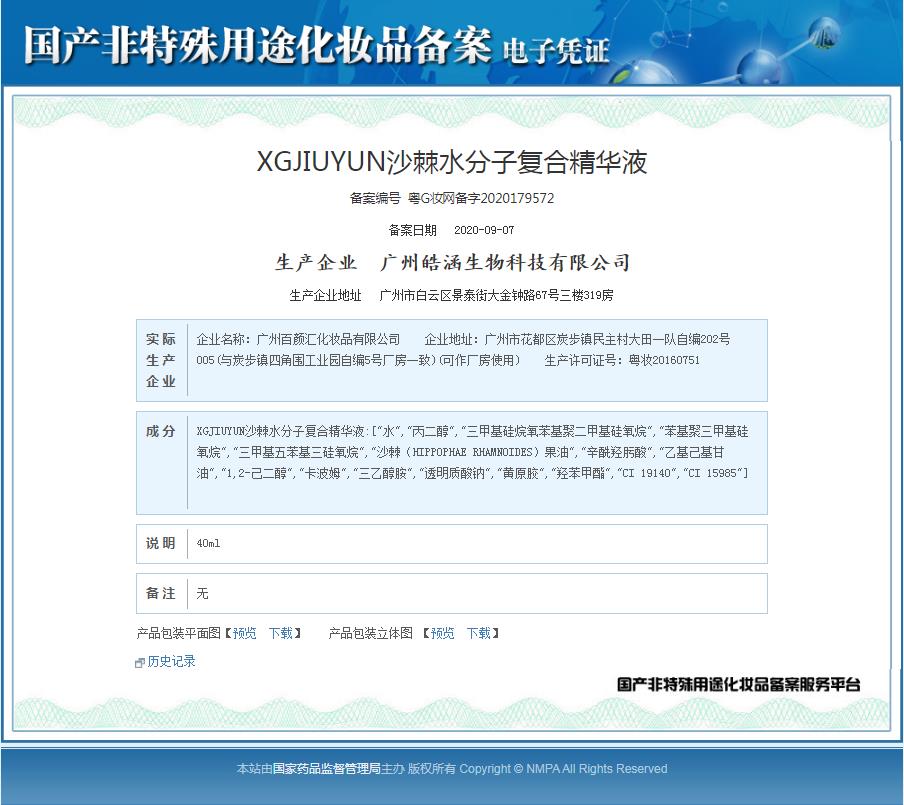Image resolution: width=904 pixels, height=805 pixels.
Task: Click the 成分 section label
Action: coord(161,431)
